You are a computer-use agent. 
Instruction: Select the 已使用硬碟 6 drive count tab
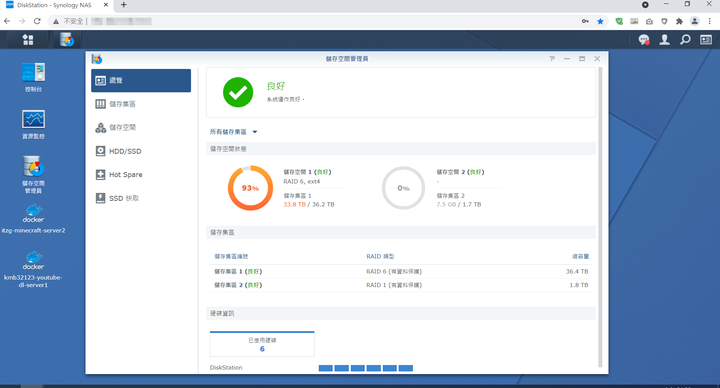tap(262, 344)
